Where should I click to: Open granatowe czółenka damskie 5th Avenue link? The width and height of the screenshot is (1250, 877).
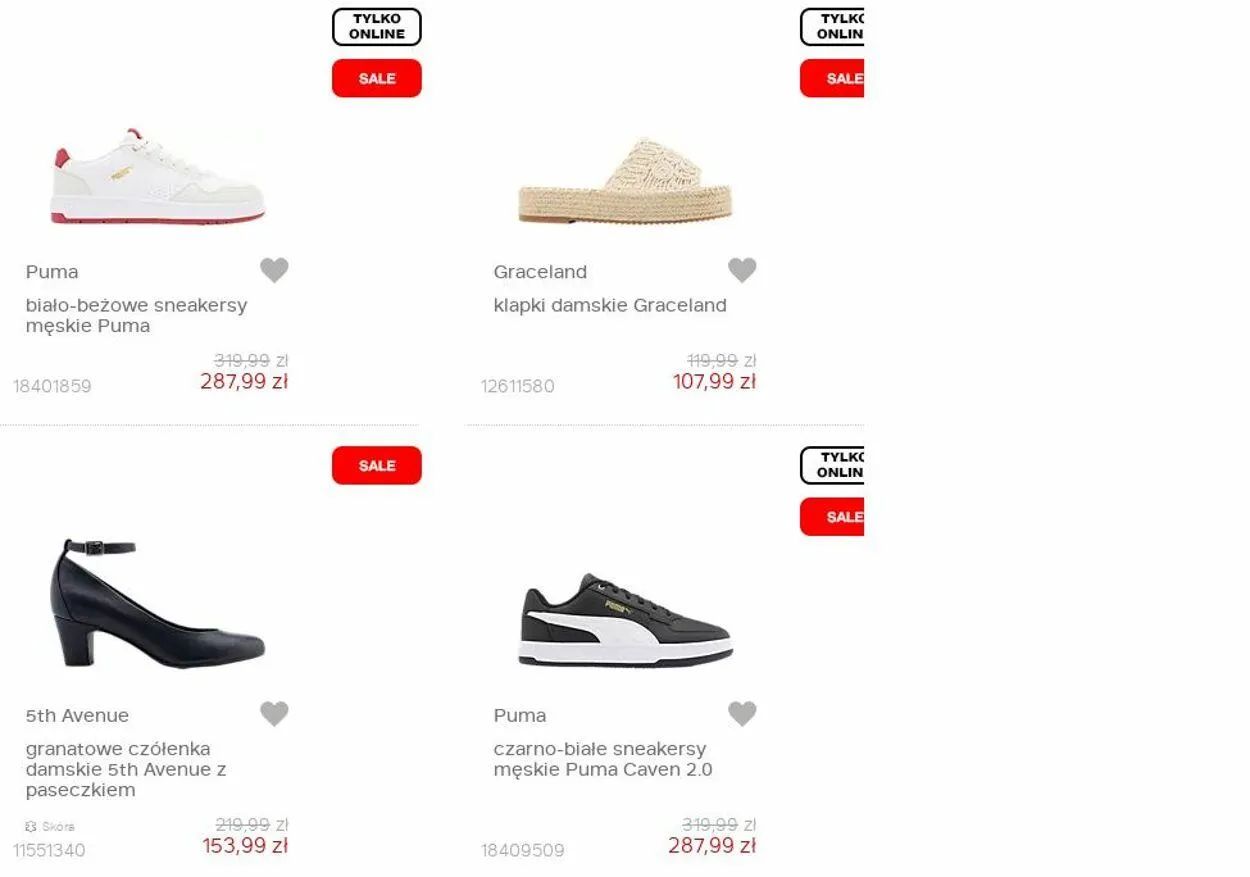[x=126, y=769]
